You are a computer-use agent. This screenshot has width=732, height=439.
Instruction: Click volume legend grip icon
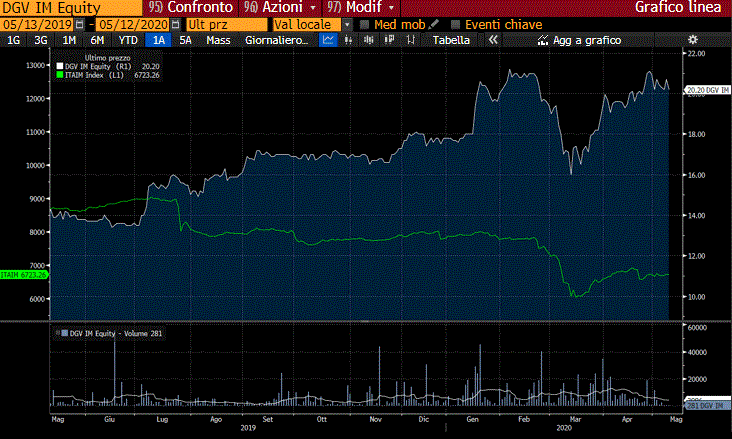point(57,333)
